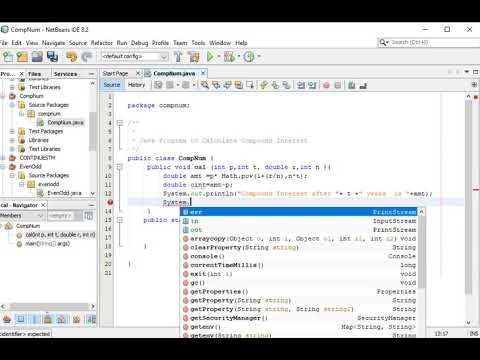Click the Undo arrow icon
This screenshot has width=480, height=360.
click(x=71, y=57)
